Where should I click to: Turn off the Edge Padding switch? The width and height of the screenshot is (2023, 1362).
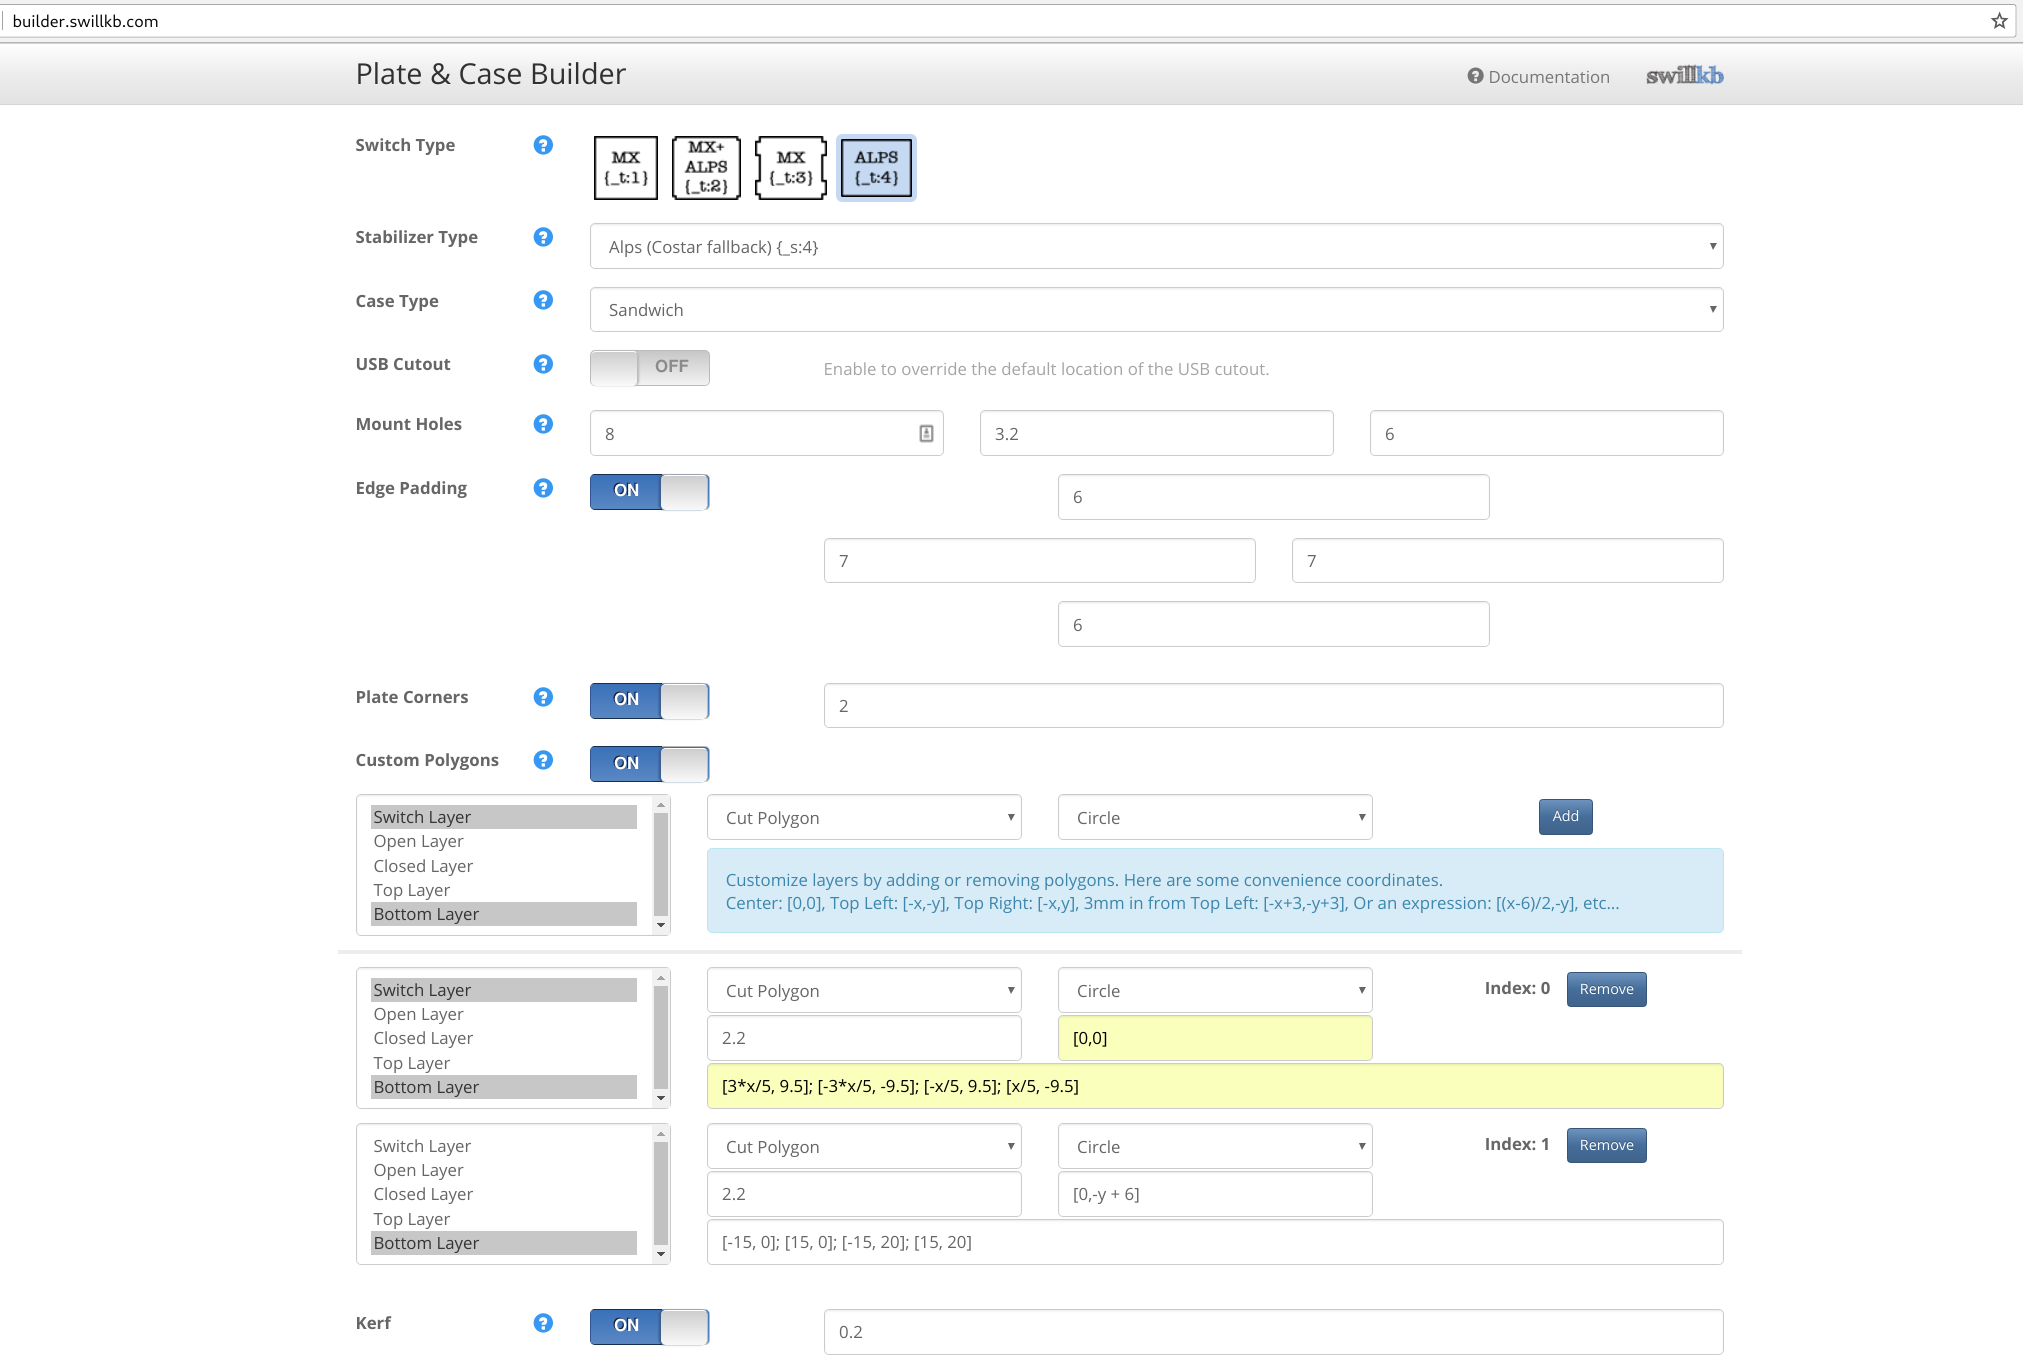(649, 491)
